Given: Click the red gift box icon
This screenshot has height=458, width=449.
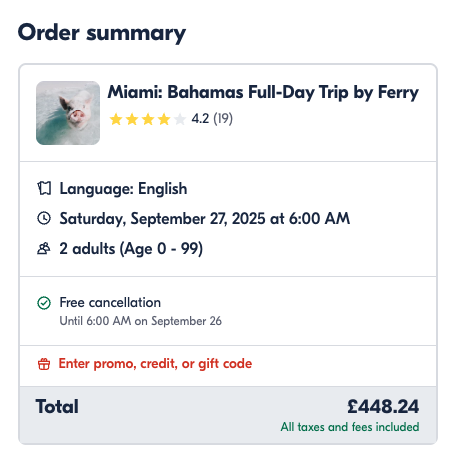Looking at the screenshot, I should [x=44, y=364].
